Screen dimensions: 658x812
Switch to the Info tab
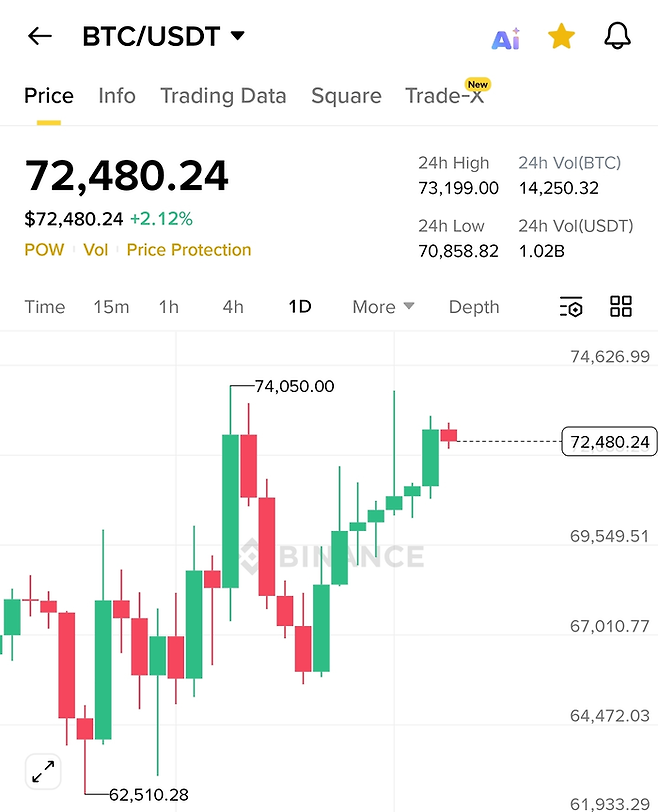click(x=117, y=96)
